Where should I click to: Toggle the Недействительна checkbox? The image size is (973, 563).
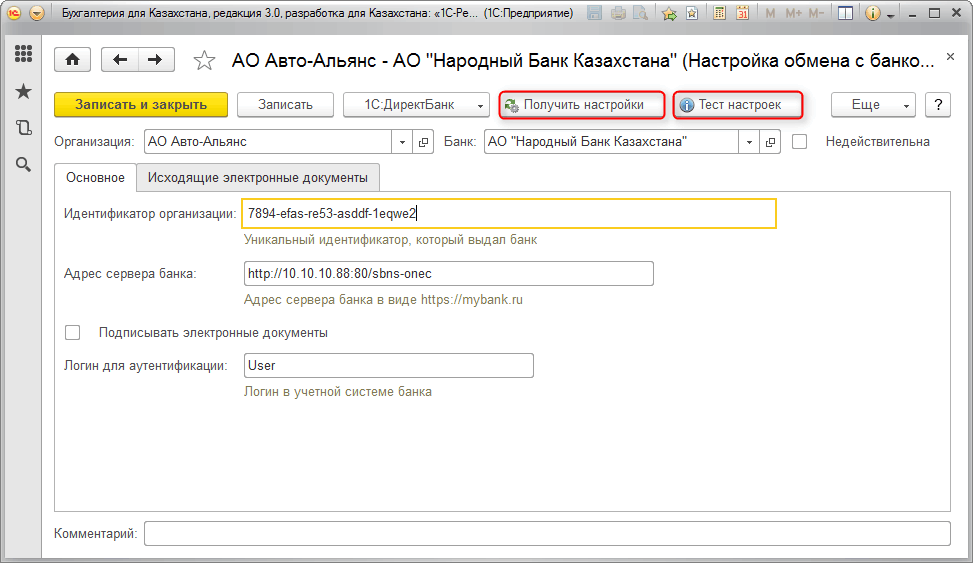(x=799, y=142)
